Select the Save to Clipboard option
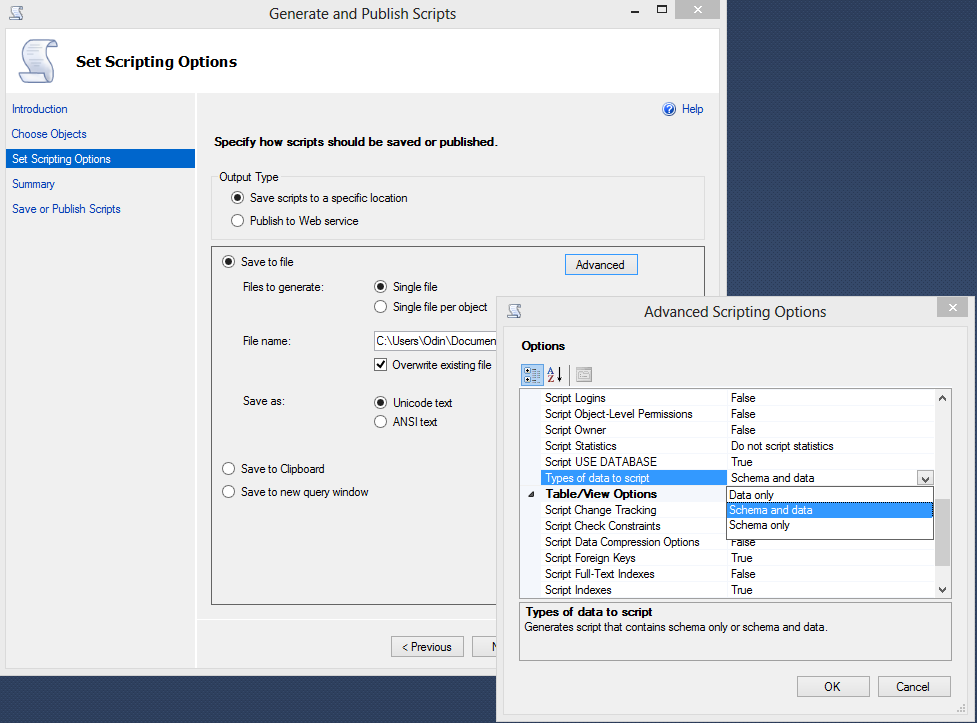The height and width of the screenshot is (723, 977). pyautogui.click(x=229, y=468)
